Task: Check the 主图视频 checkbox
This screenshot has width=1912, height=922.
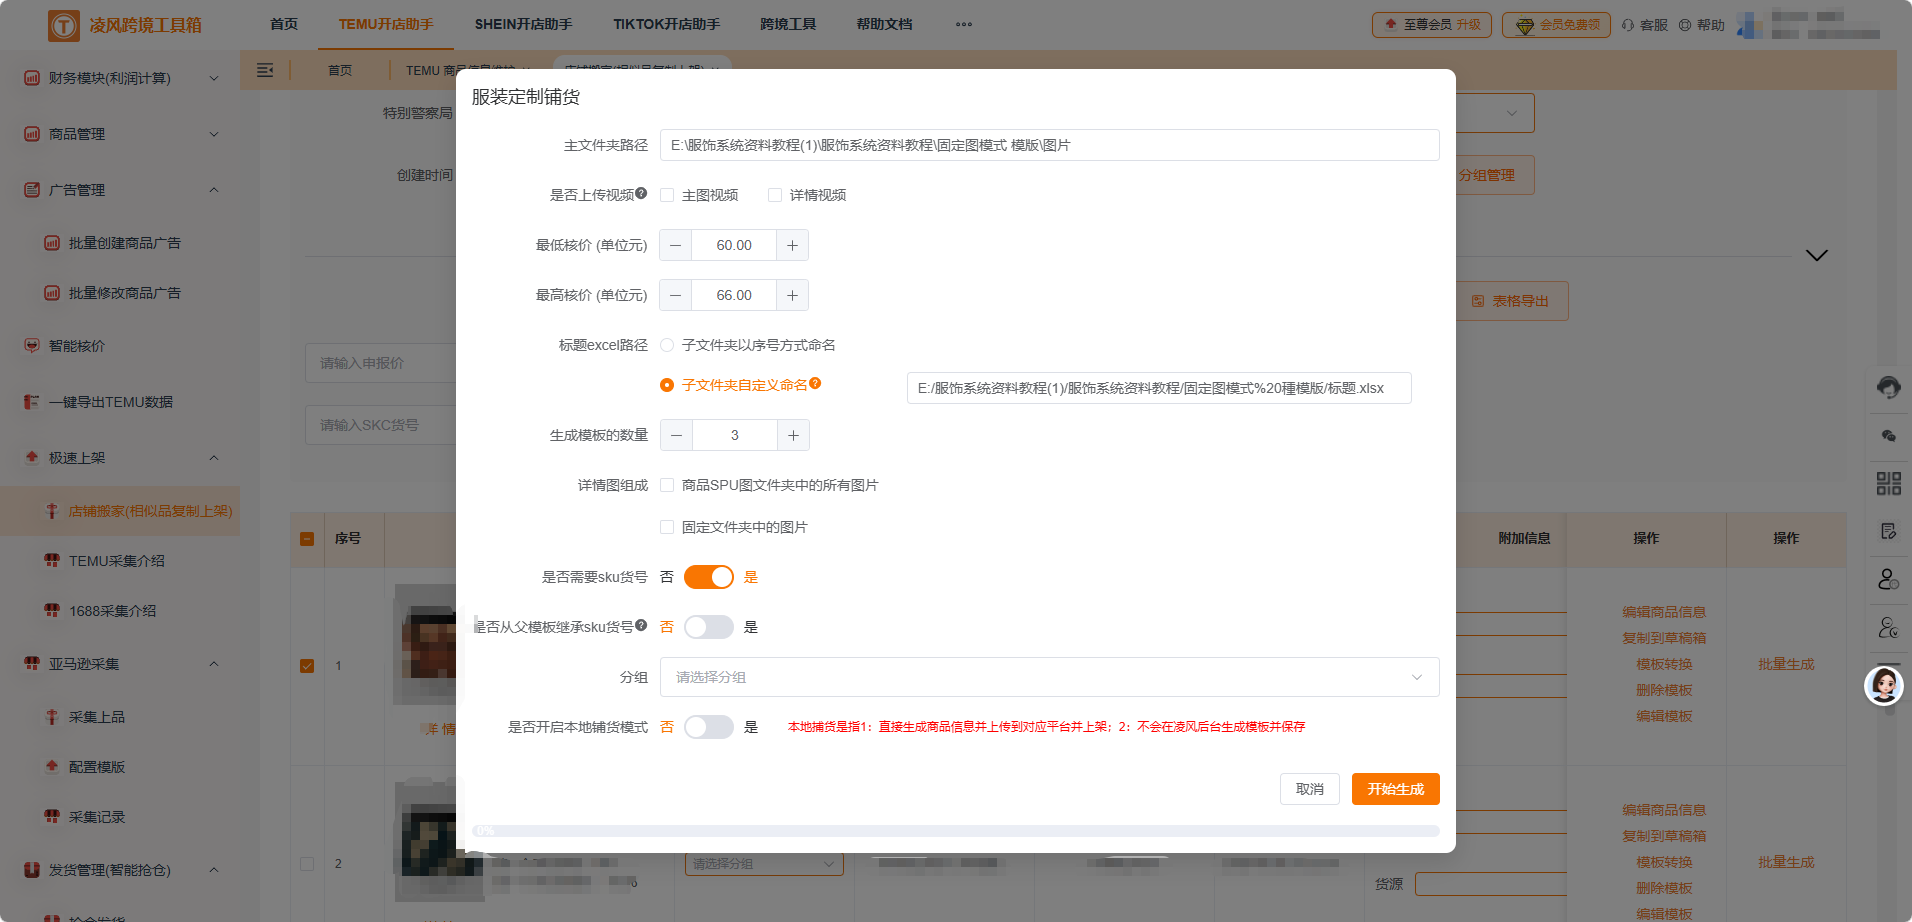Action: click(x=667, y=194)
